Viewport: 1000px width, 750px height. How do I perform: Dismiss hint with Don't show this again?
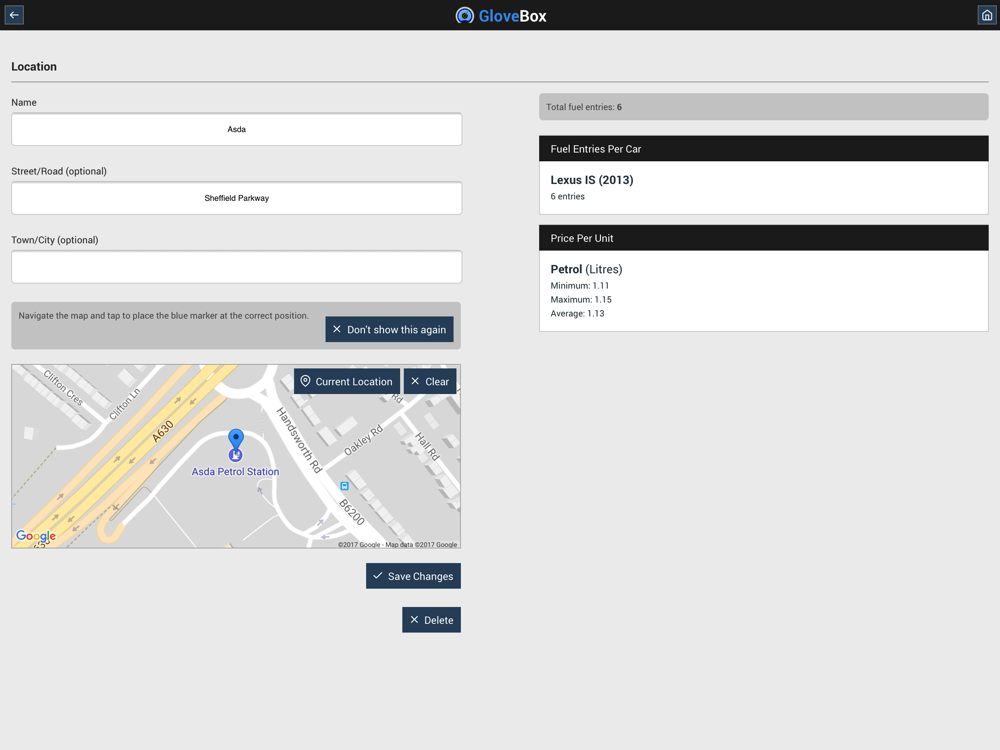[390, 330]
